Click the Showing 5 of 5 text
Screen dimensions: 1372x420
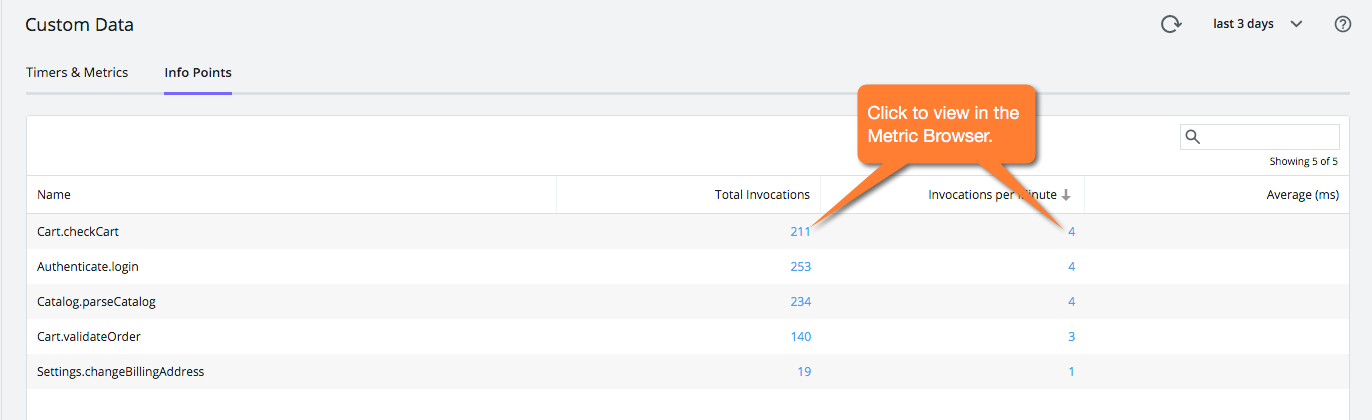[1304, 161]
